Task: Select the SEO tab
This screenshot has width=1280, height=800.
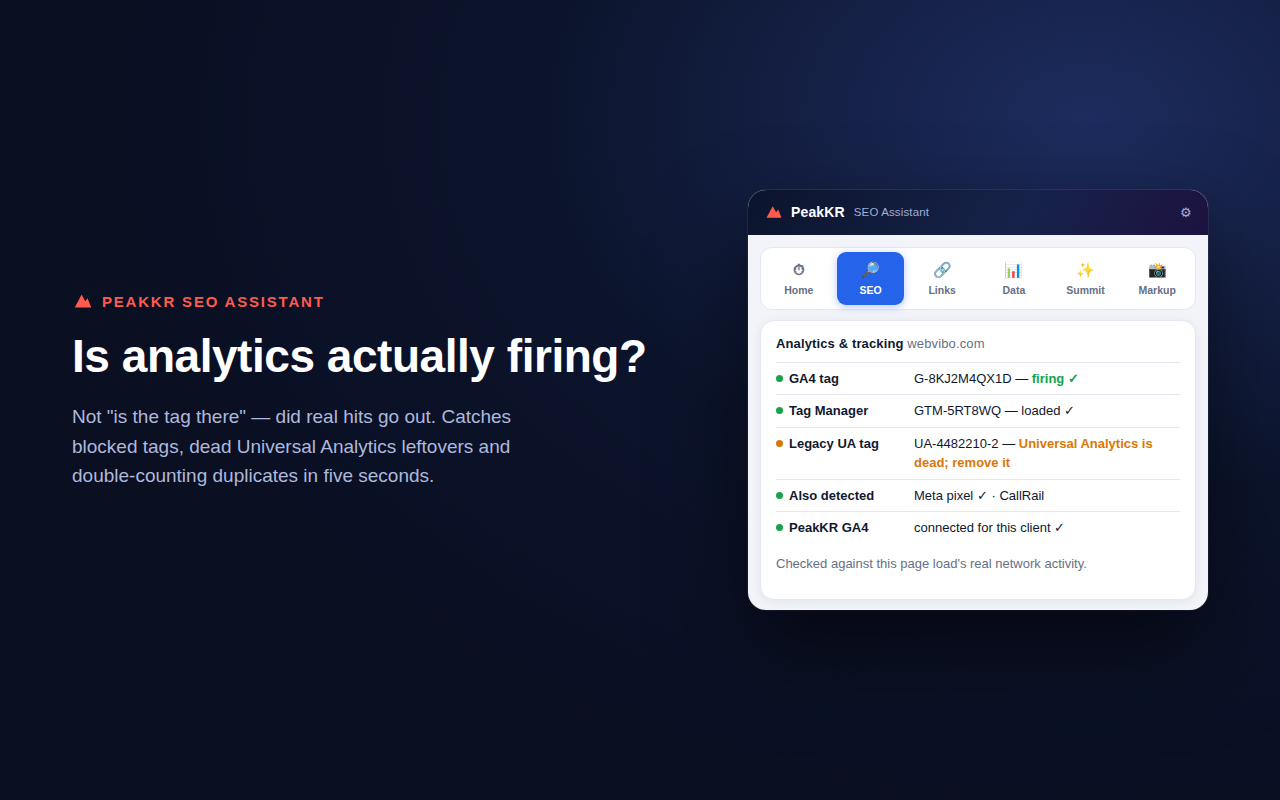Action: [x=870, y=278]
